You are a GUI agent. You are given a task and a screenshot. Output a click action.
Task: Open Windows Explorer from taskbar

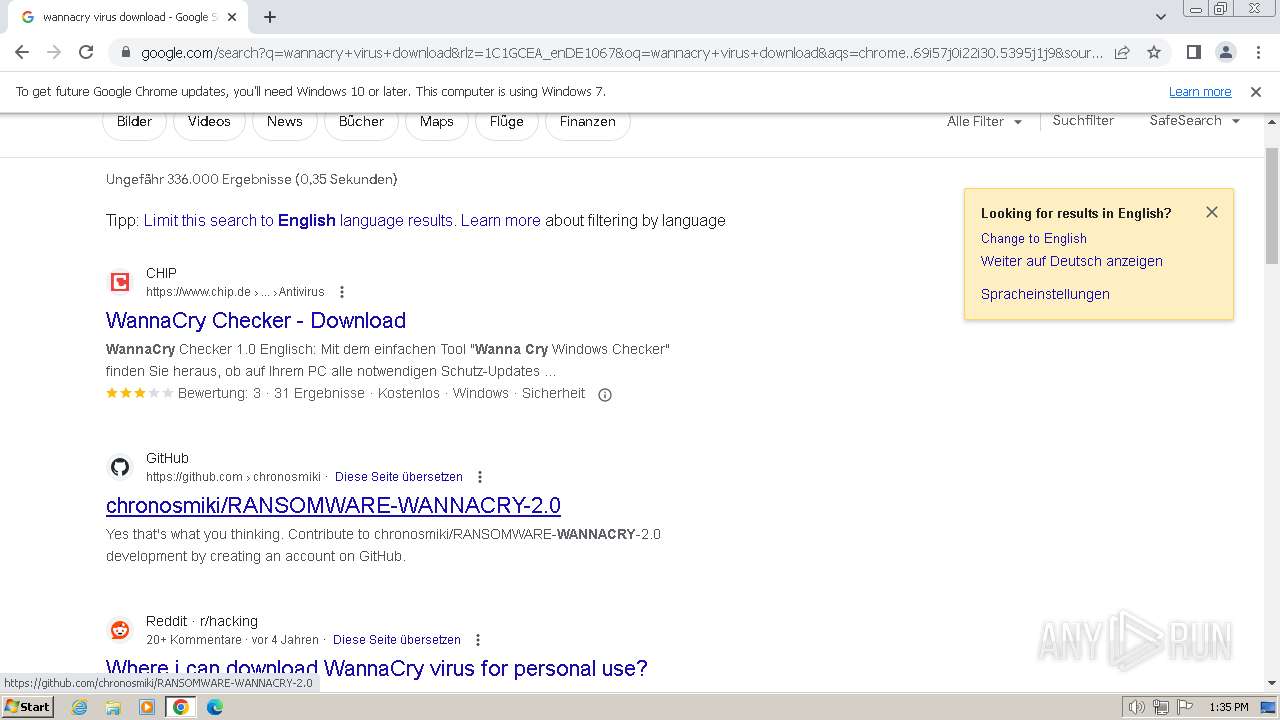113,707
